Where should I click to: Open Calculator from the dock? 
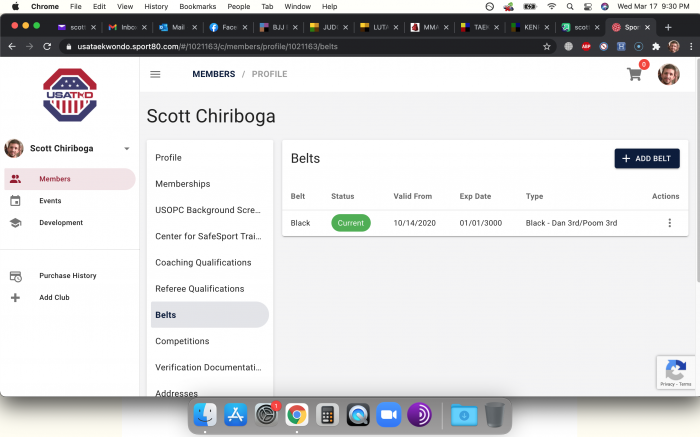[327, 415]
